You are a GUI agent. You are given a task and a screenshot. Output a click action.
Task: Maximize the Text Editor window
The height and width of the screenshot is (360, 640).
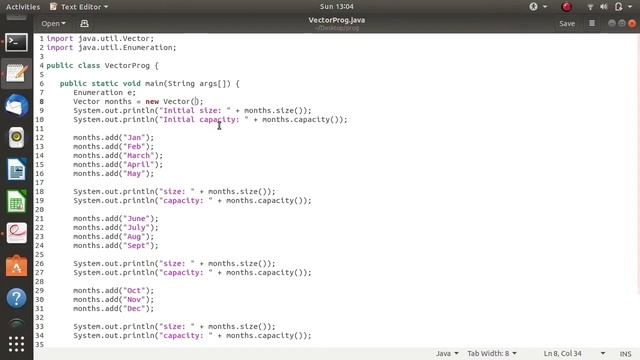[x=622, y=23]
